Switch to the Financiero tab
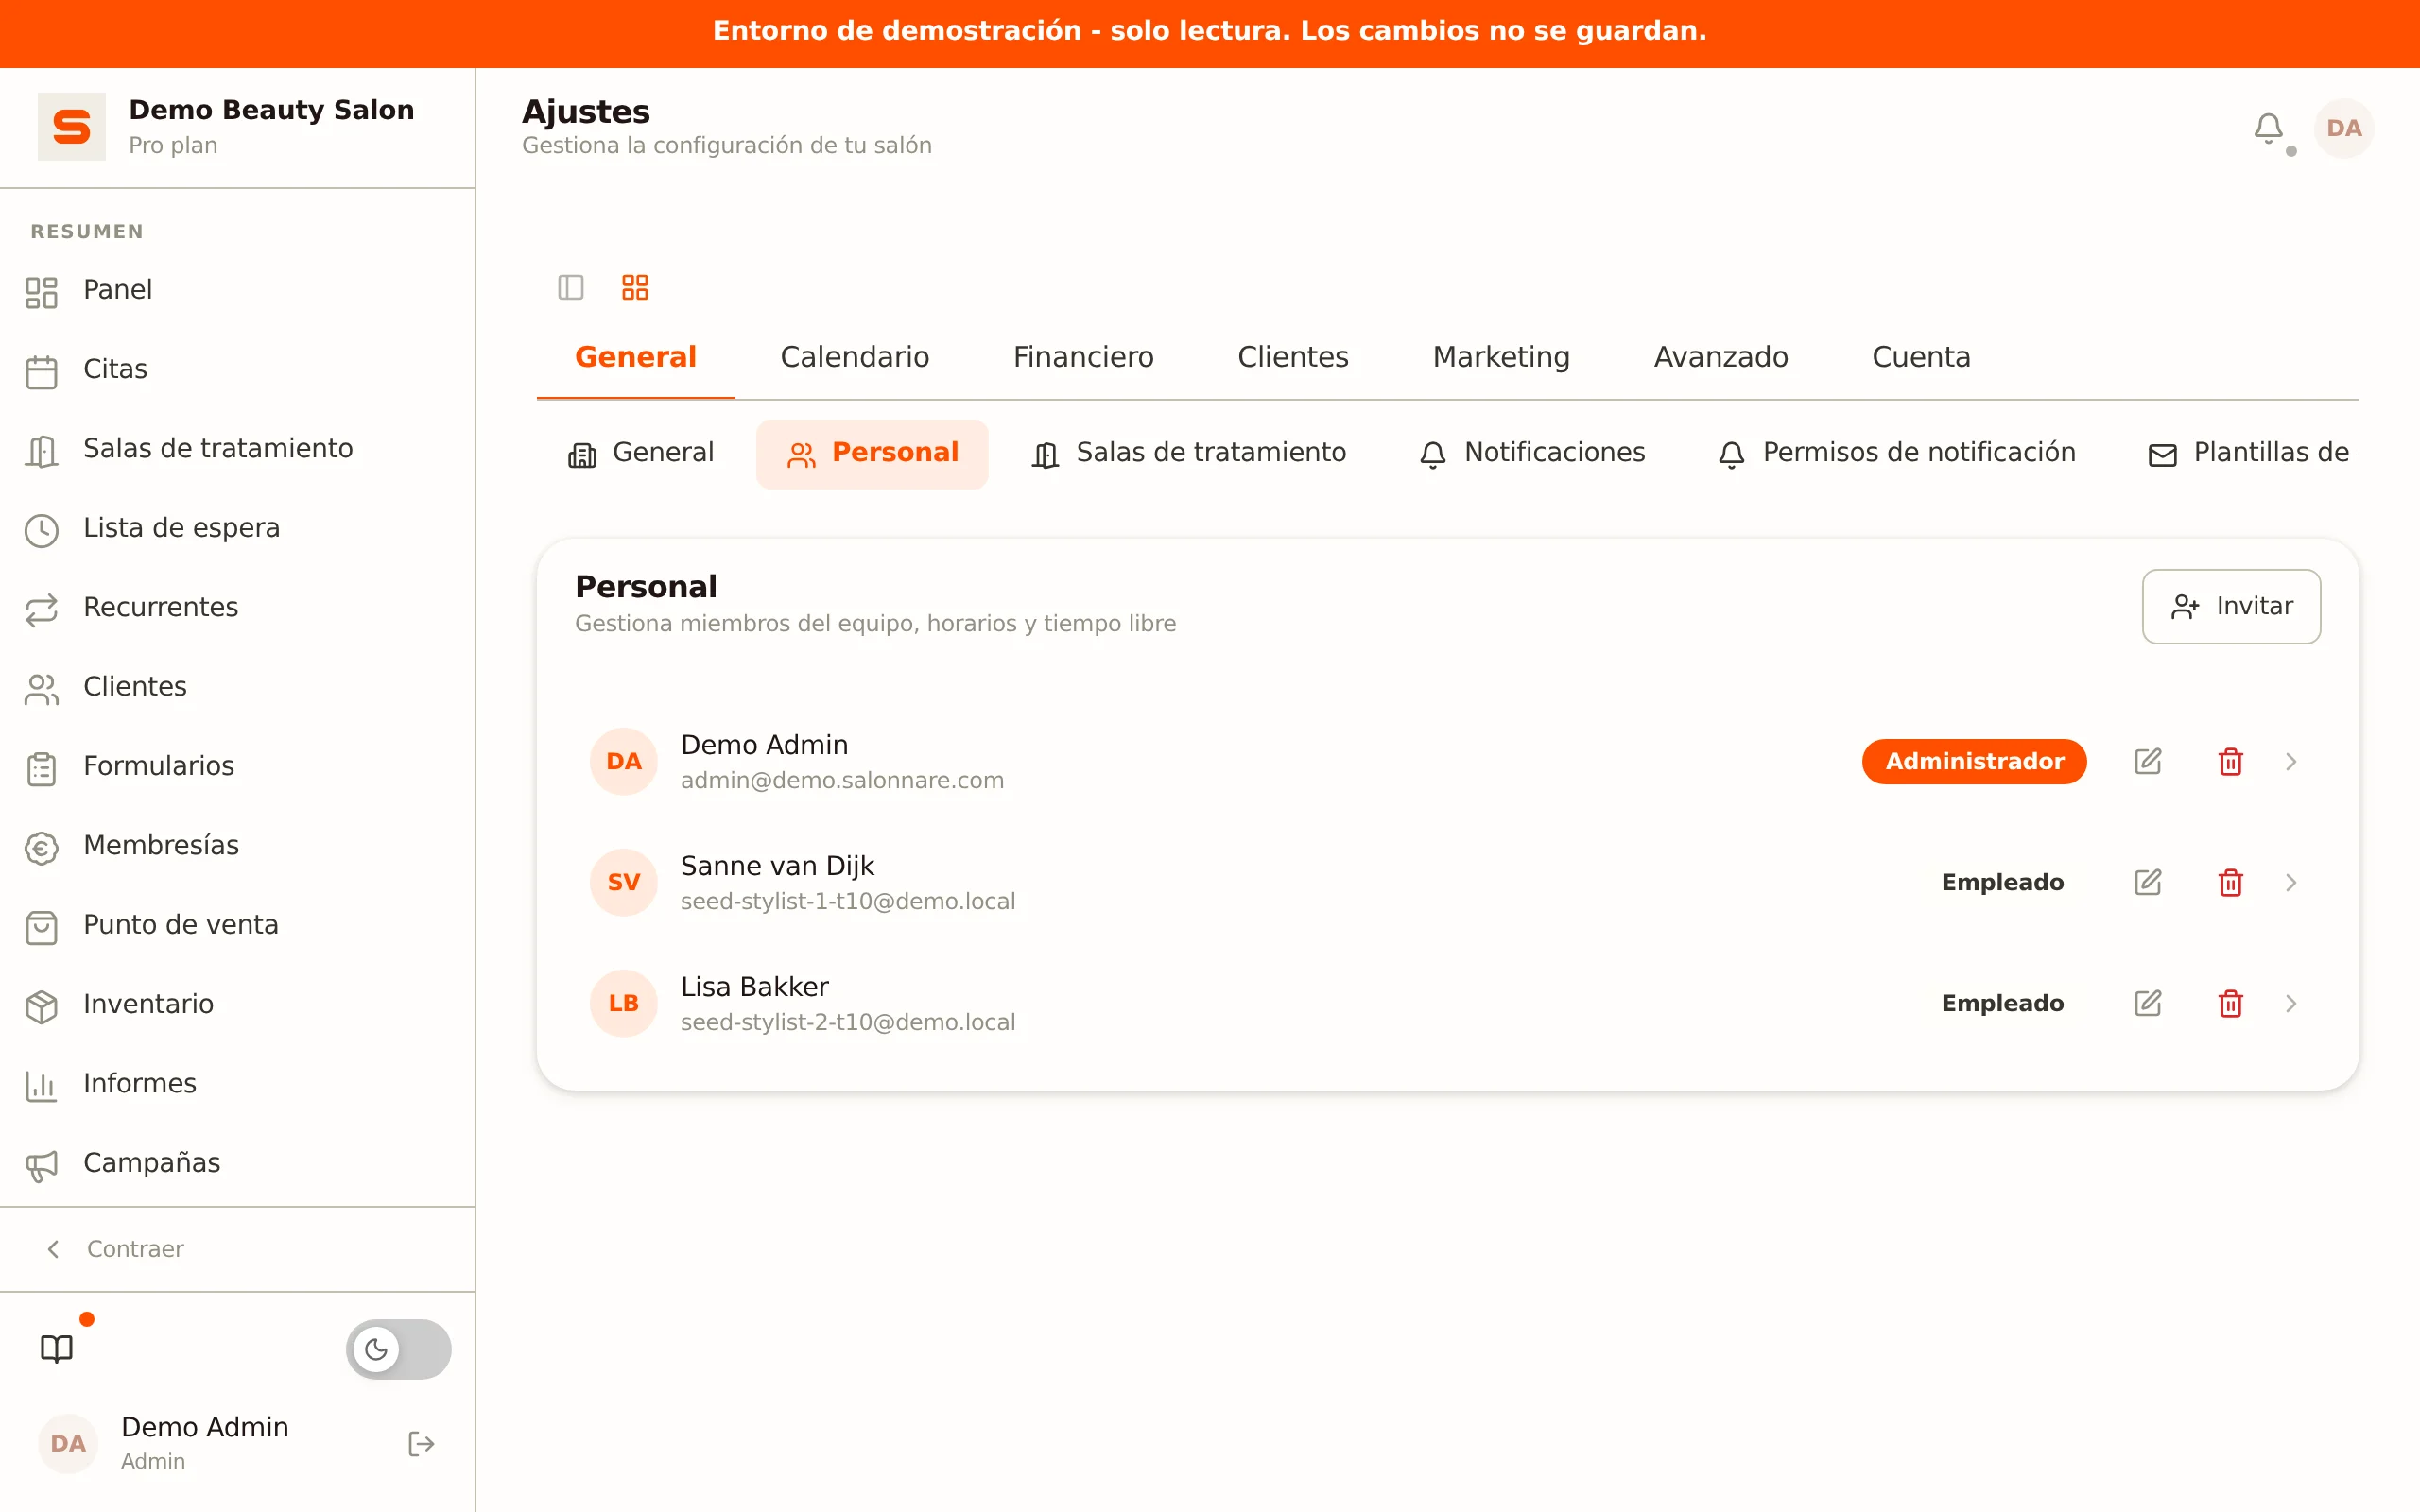2420x1512 pixels. (1083, 357)
